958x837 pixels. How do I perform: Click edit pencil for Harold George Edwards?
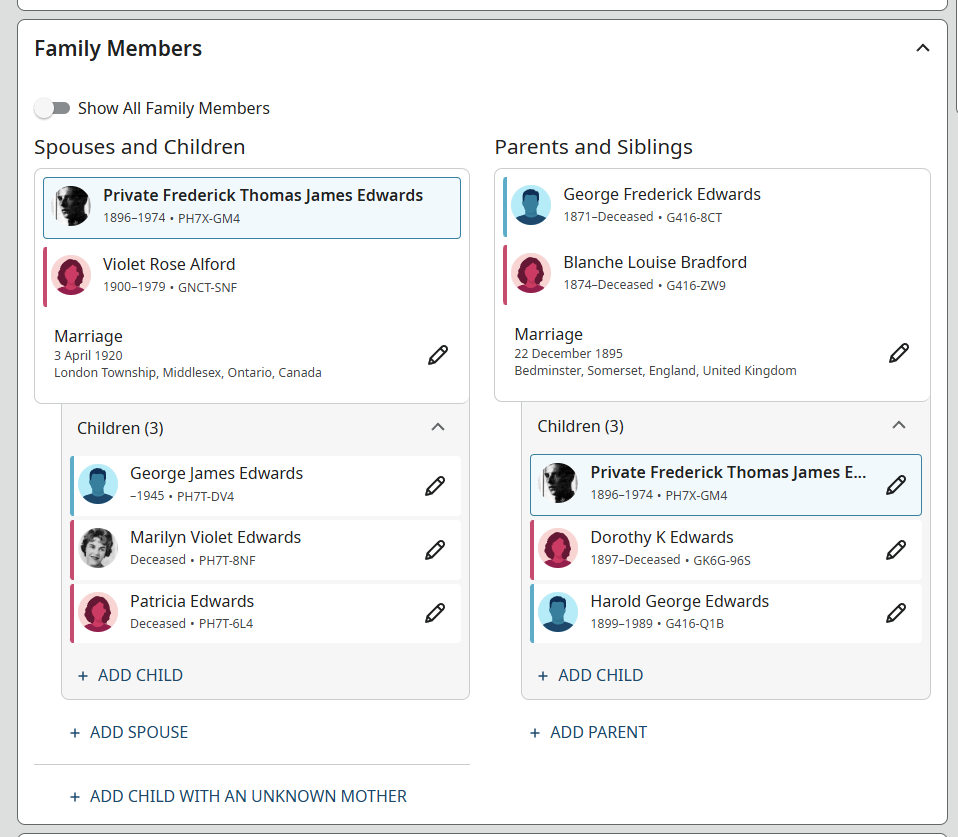click(896, 613)
